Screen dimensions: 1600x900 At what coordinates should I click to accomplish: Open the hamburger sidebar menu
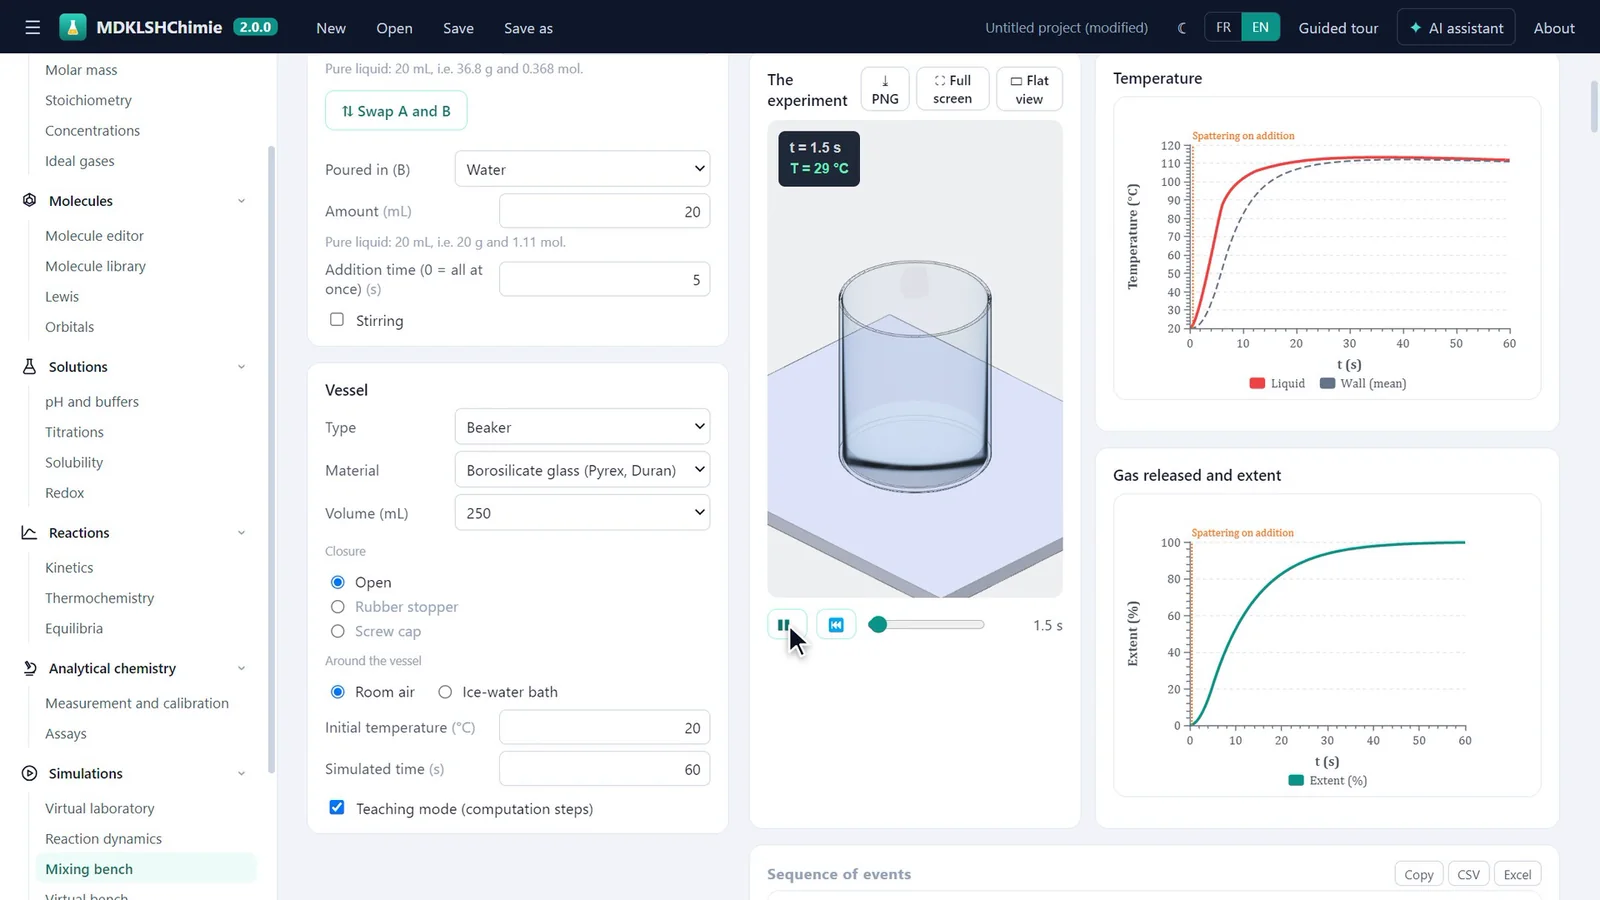click(32, 28)
